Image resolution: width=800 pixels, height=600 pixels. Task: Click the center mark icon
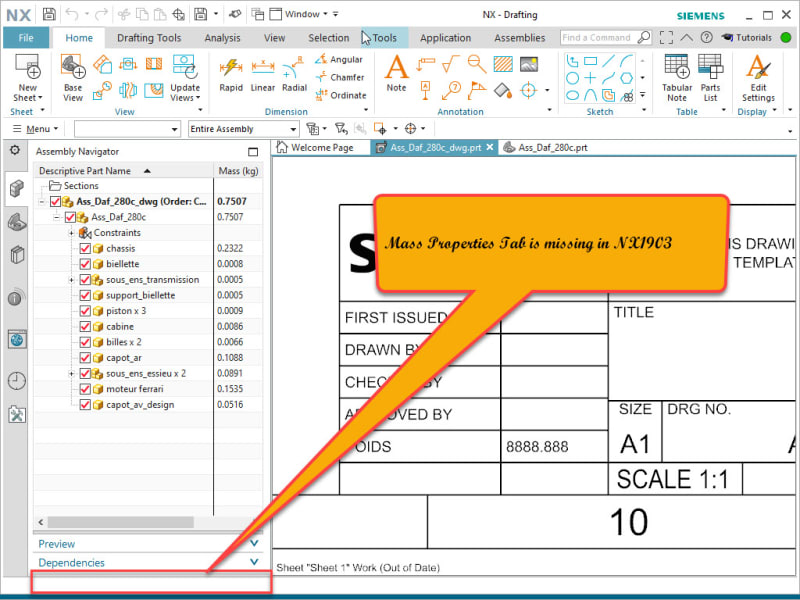(529, 91)
